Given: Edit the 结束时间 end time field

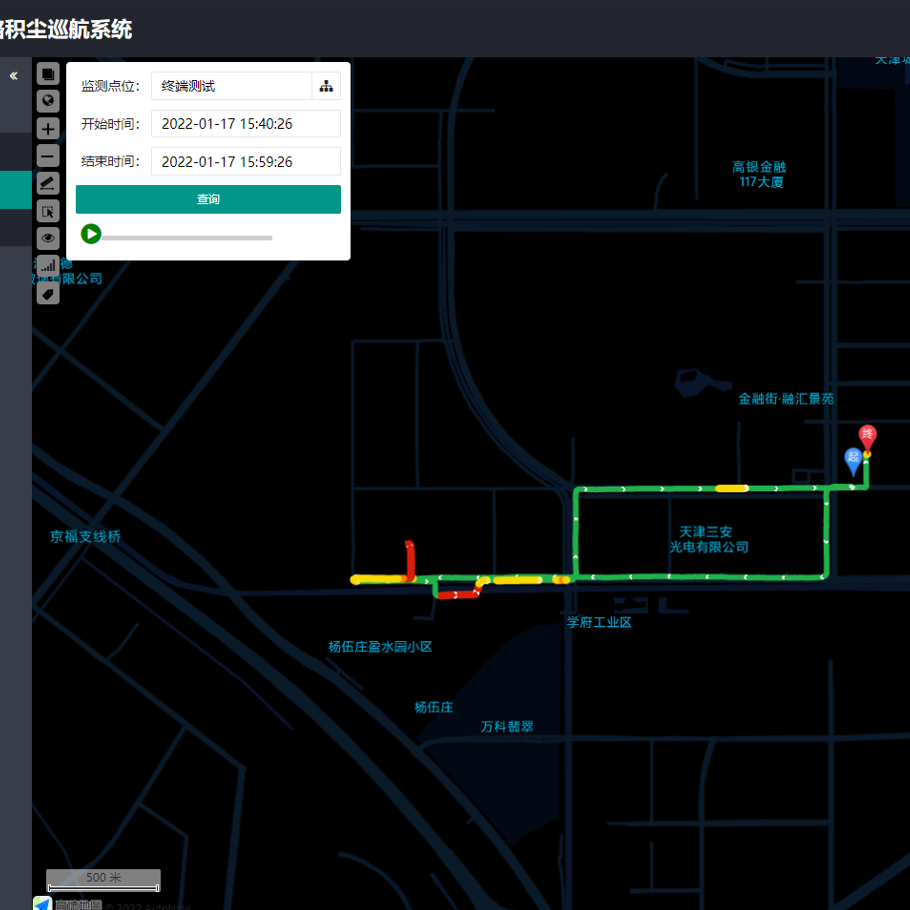Looking at the screenshot, I should click(x=246, y=161).
